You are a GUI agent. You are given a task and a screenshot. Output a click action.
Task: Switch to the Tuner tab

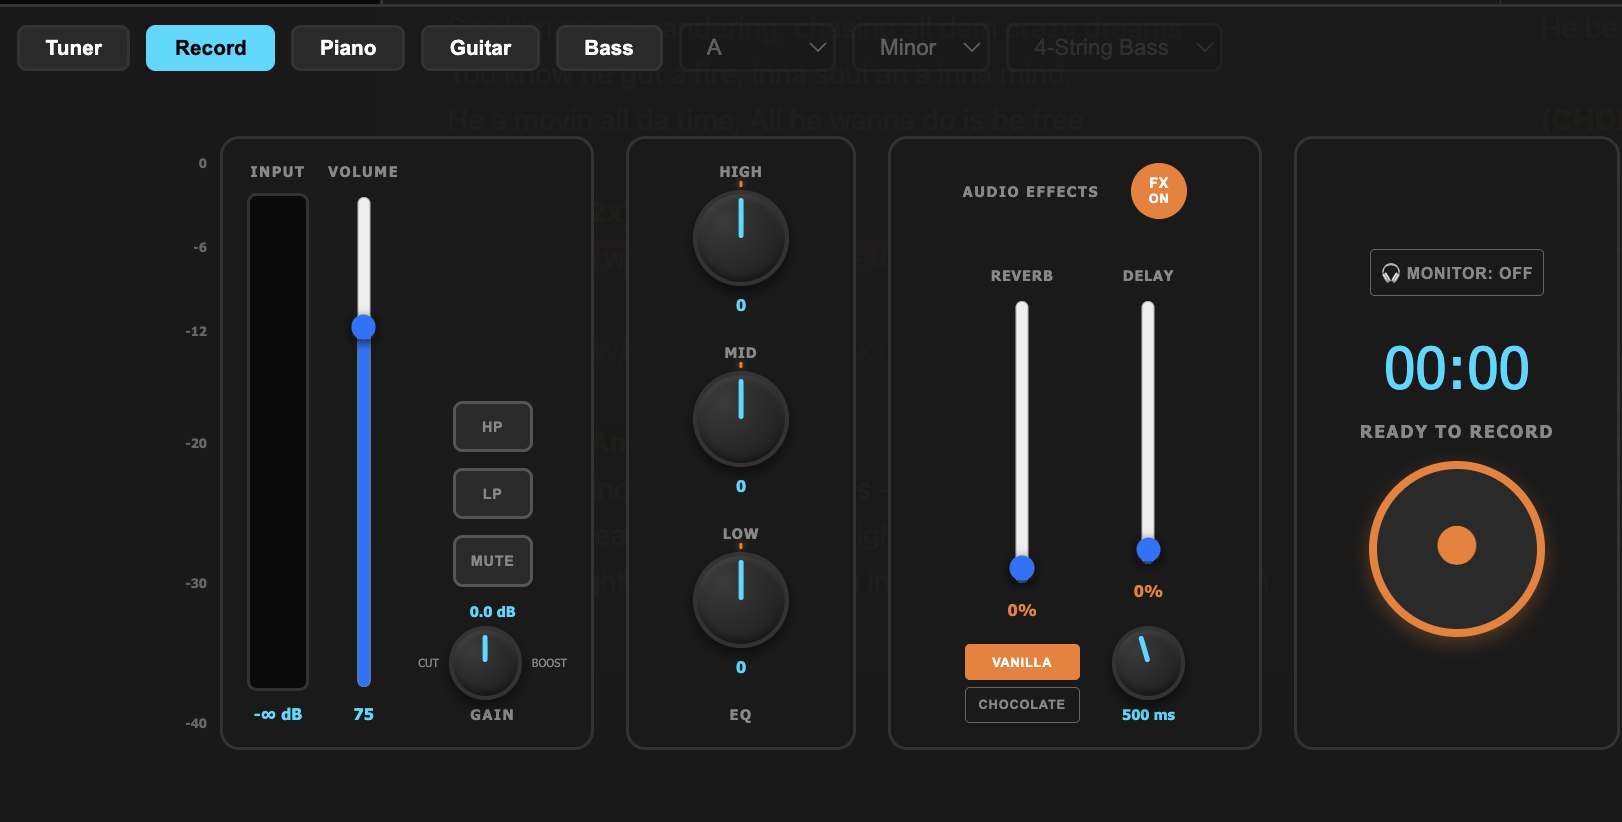(x=73, y=48)
